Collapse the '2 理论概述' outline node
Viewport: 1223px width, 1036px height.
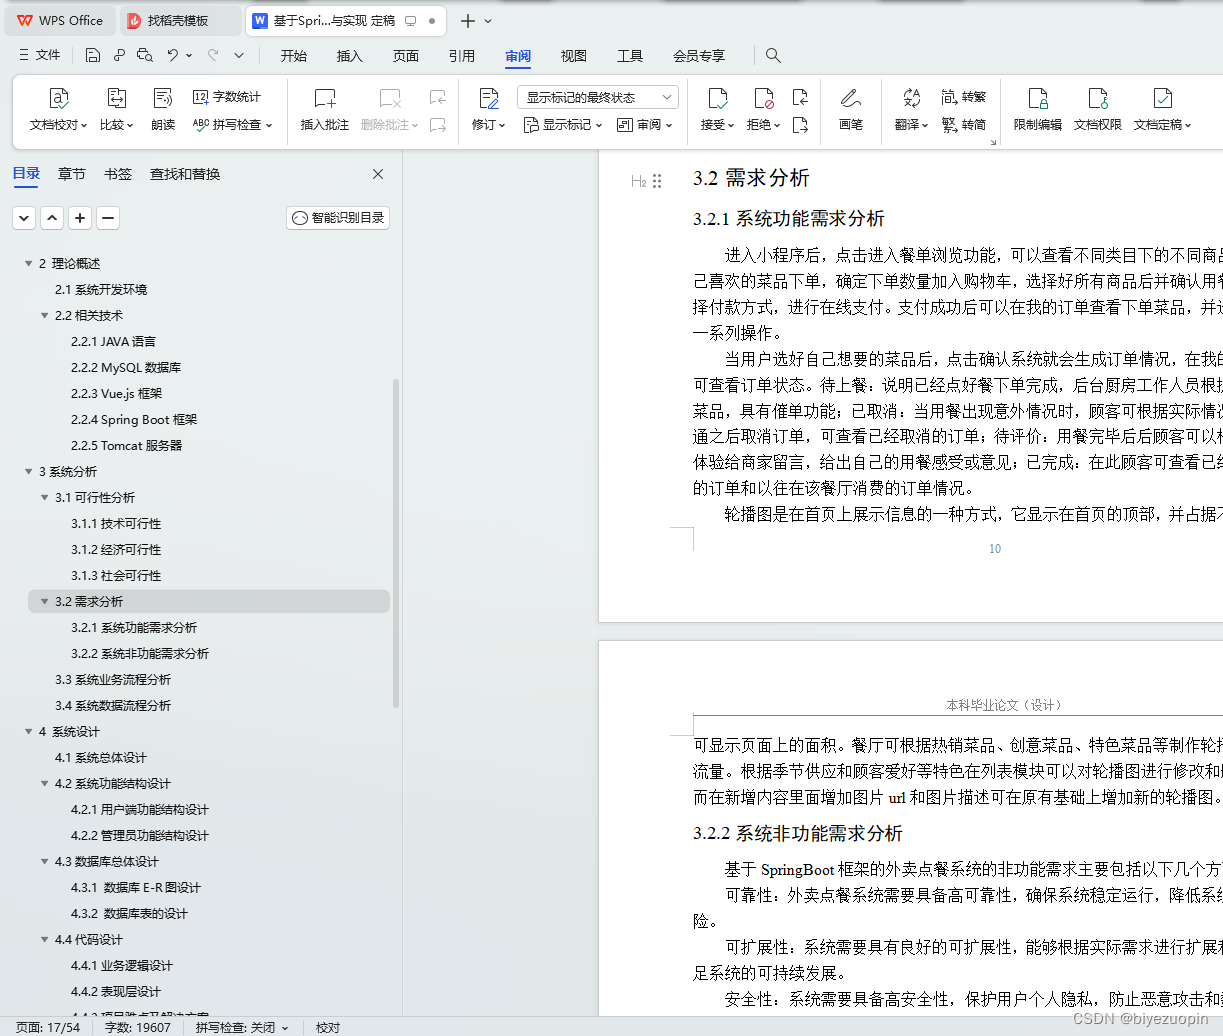[28, 264]
